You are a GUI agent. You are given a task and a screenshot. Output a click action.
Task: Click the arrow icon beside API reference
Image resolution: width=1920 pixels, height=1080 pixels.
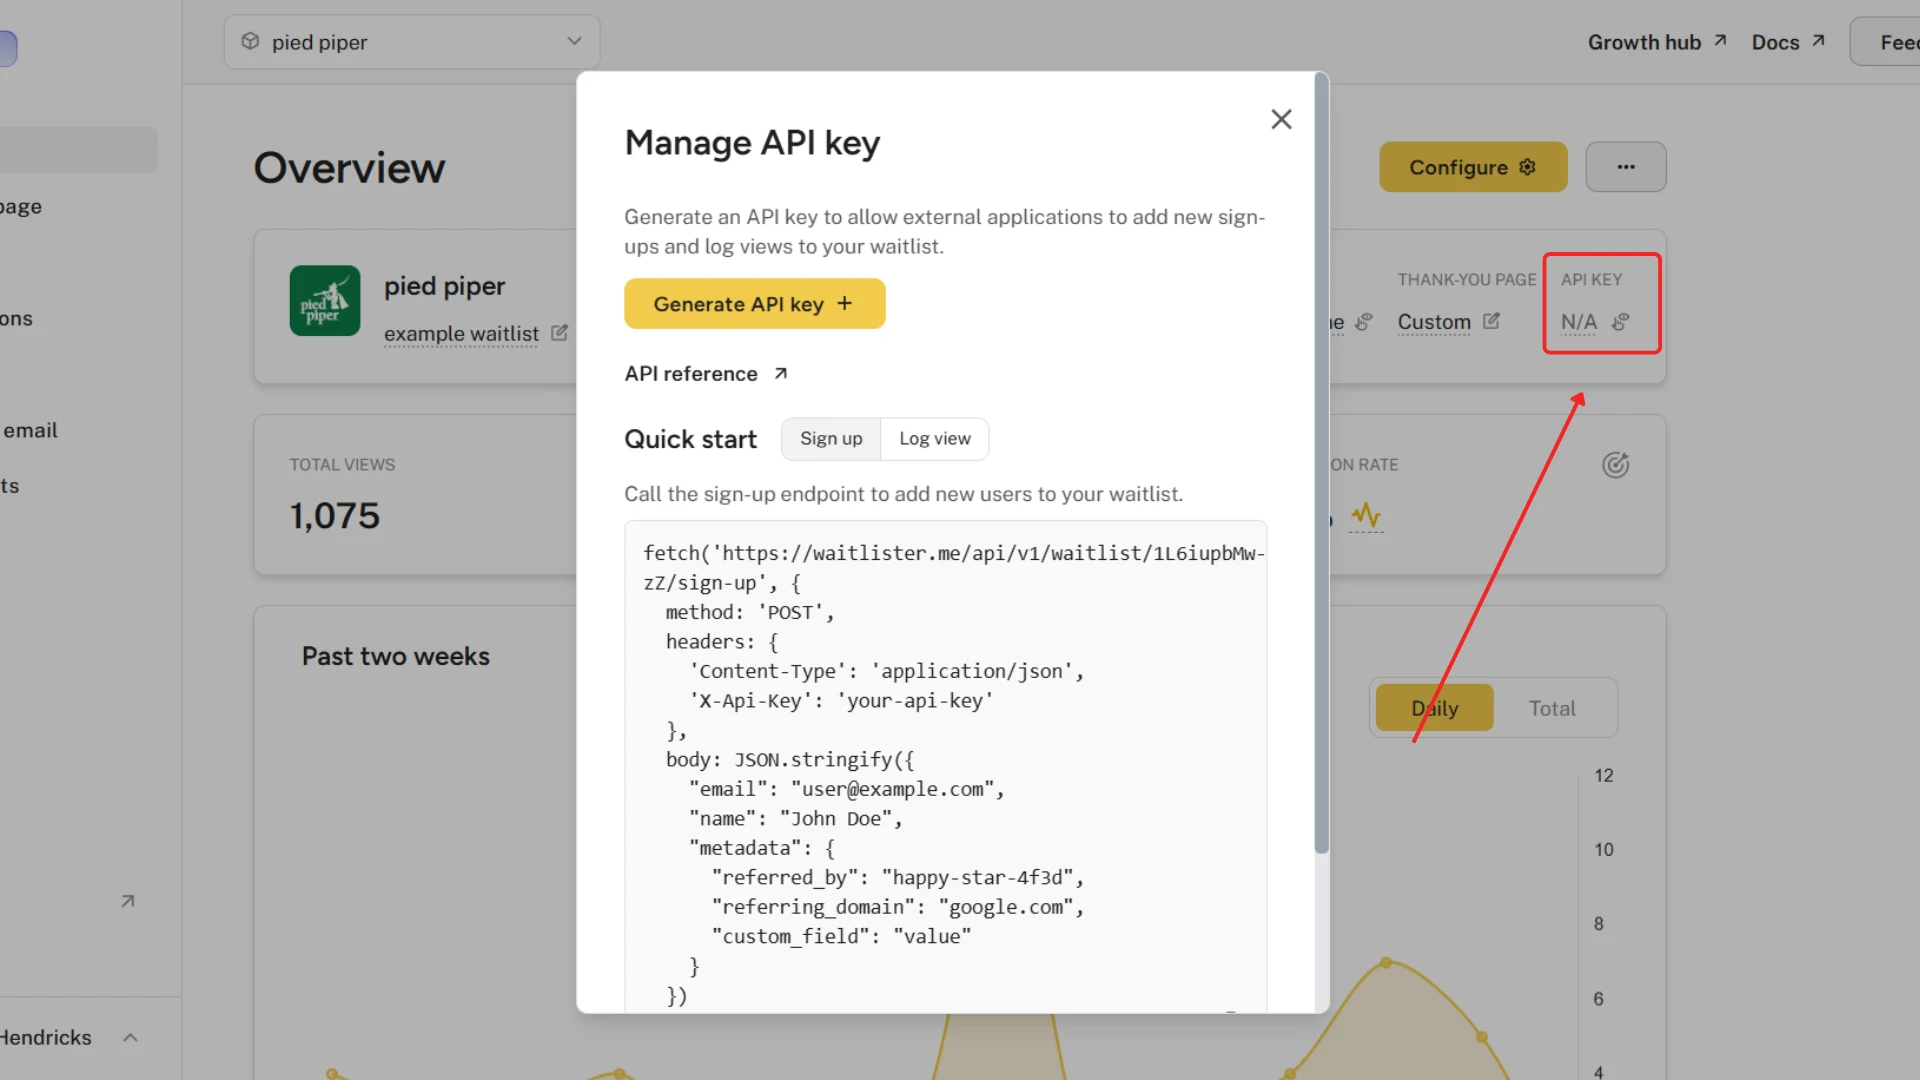[780, 373]
